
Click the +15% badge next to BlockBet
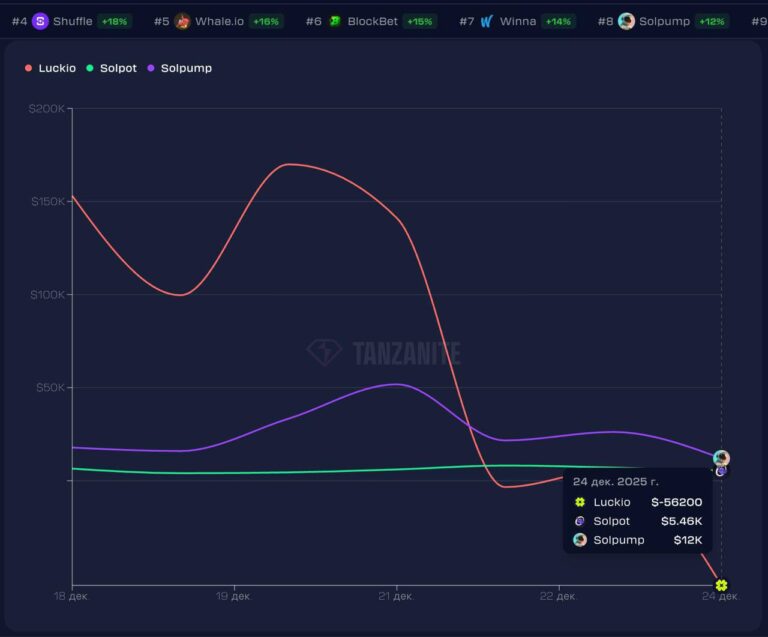point(420,22)
